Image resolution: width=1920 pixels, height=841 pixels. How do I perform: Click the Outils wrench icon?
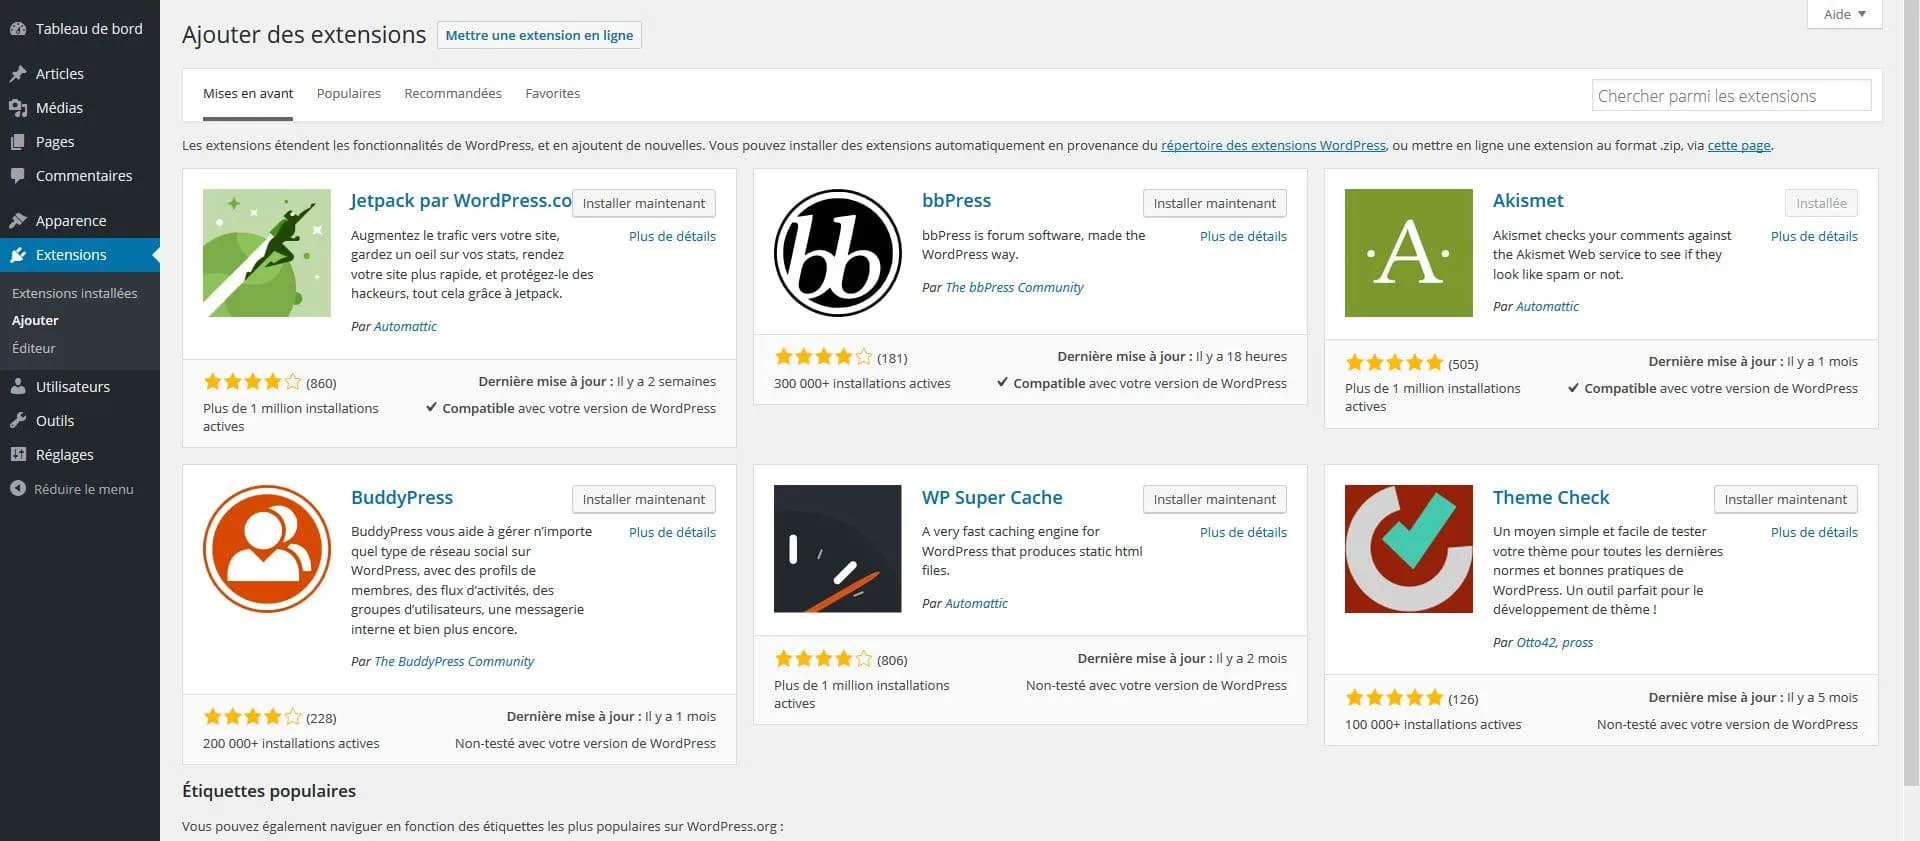pos(18,421)
